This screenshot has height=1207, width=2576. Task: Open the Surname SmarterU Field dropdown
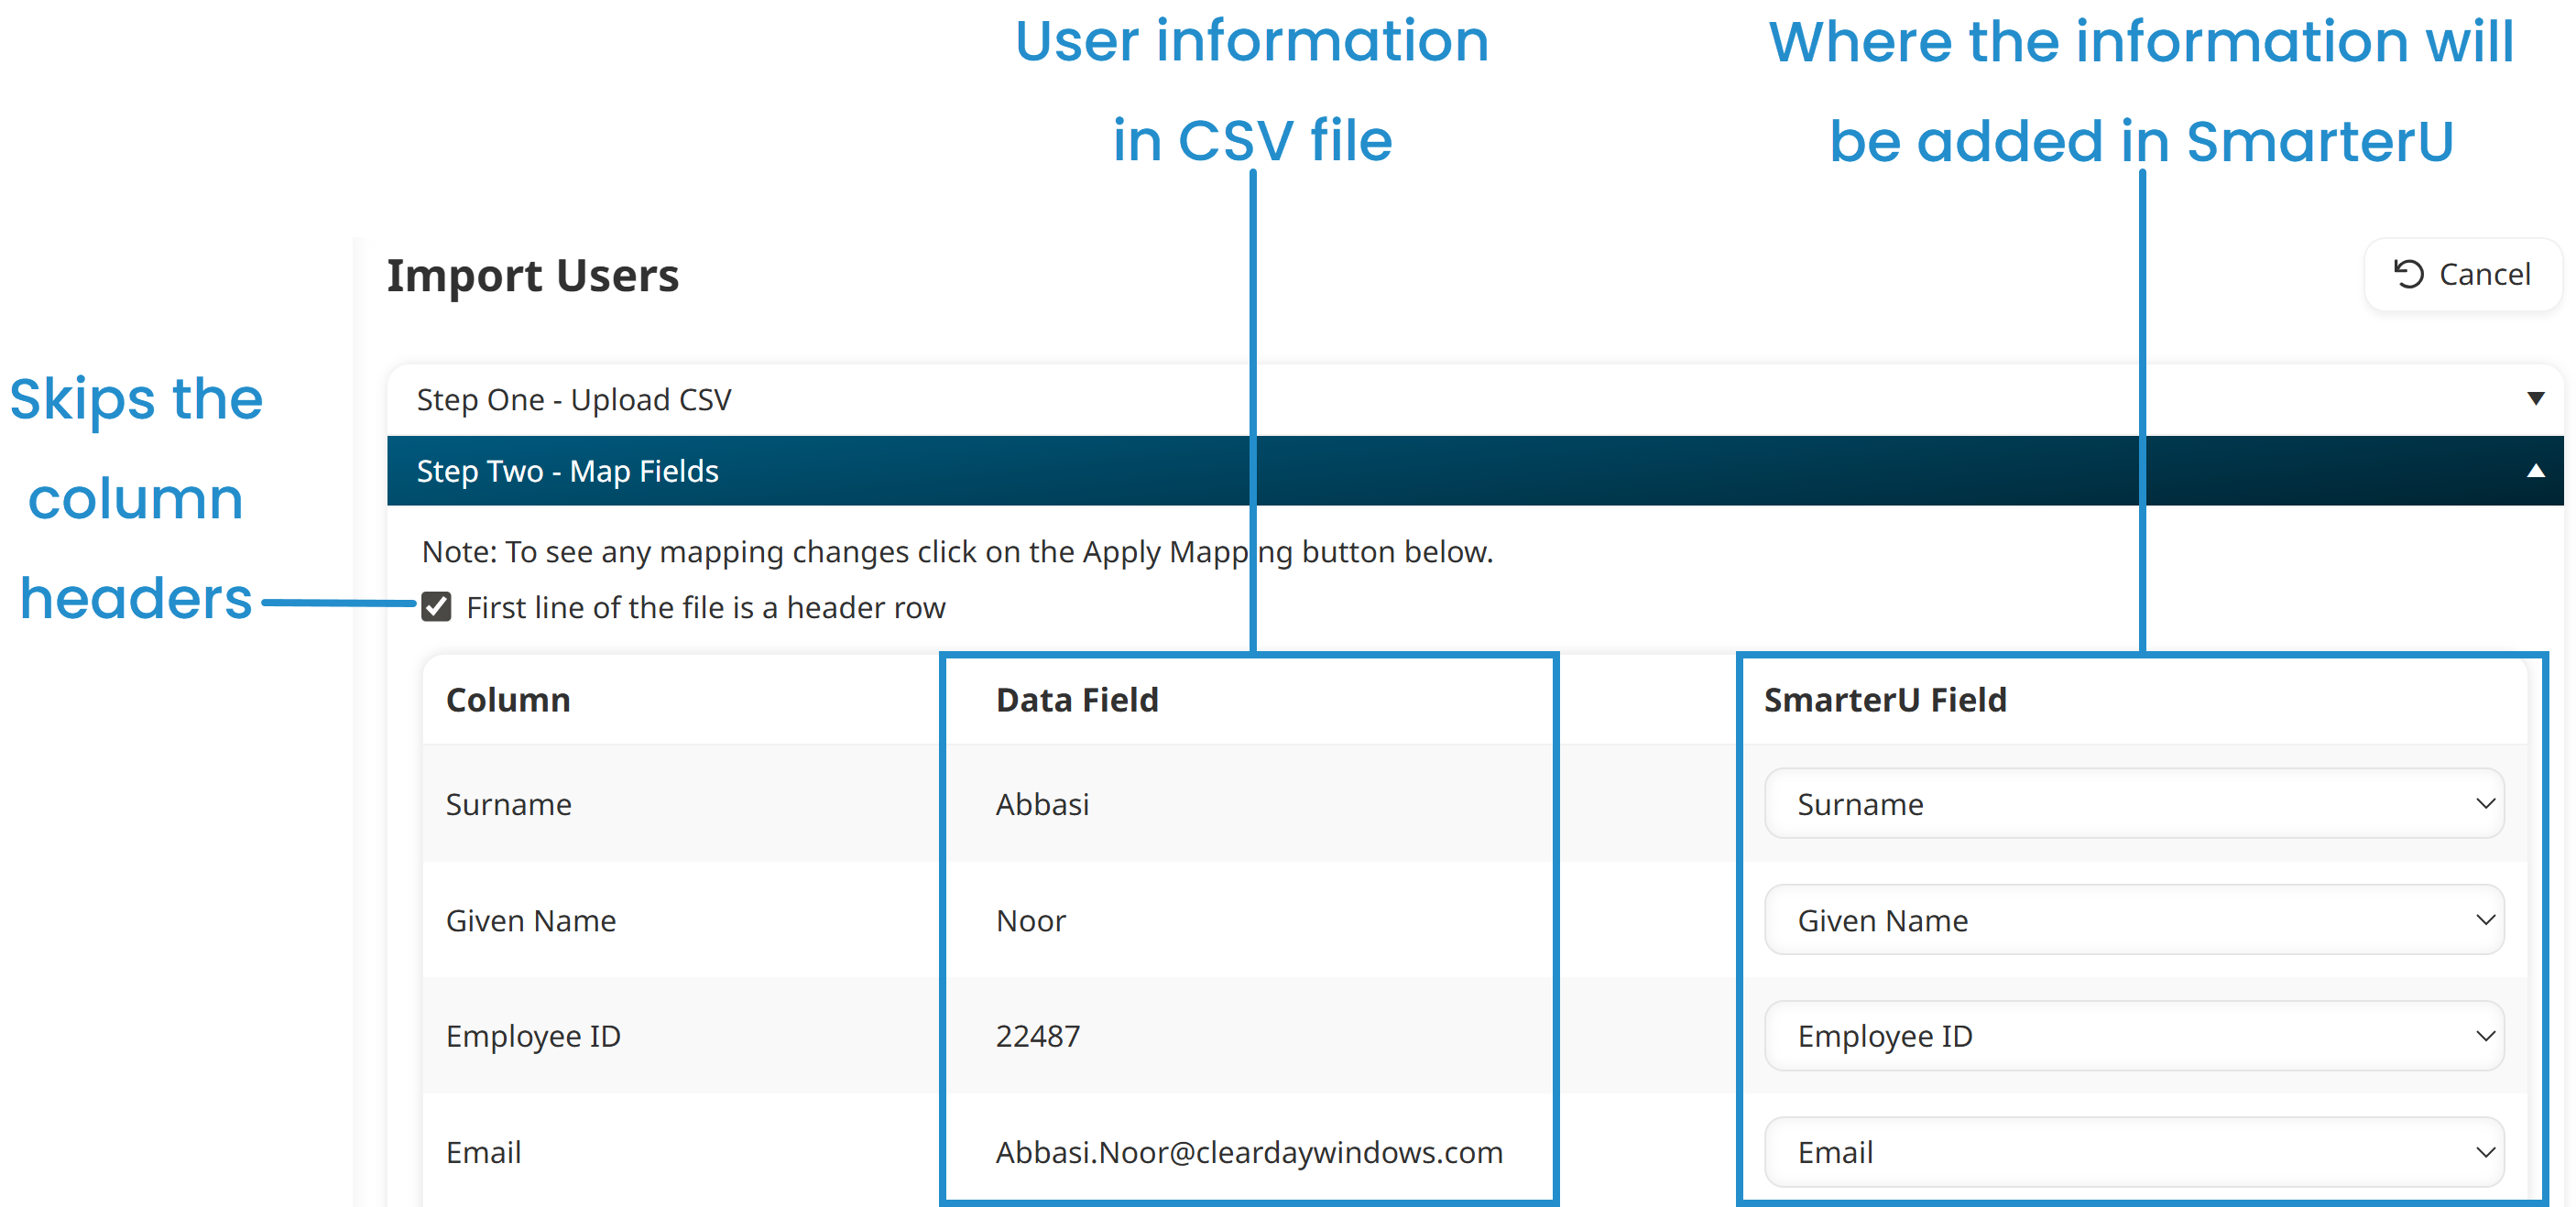click(x=2134, y=804)
